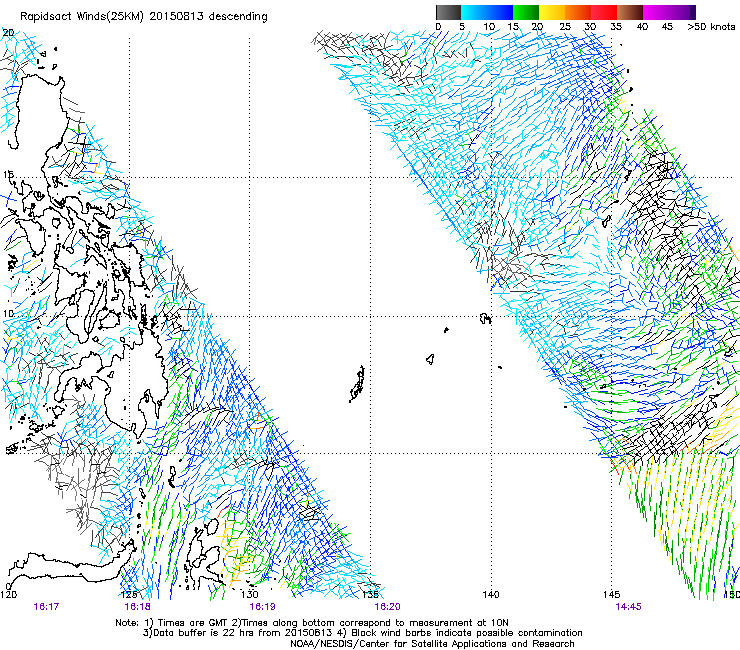
Task: Click the '40' label under the color legend
Action: pos(642,26)
